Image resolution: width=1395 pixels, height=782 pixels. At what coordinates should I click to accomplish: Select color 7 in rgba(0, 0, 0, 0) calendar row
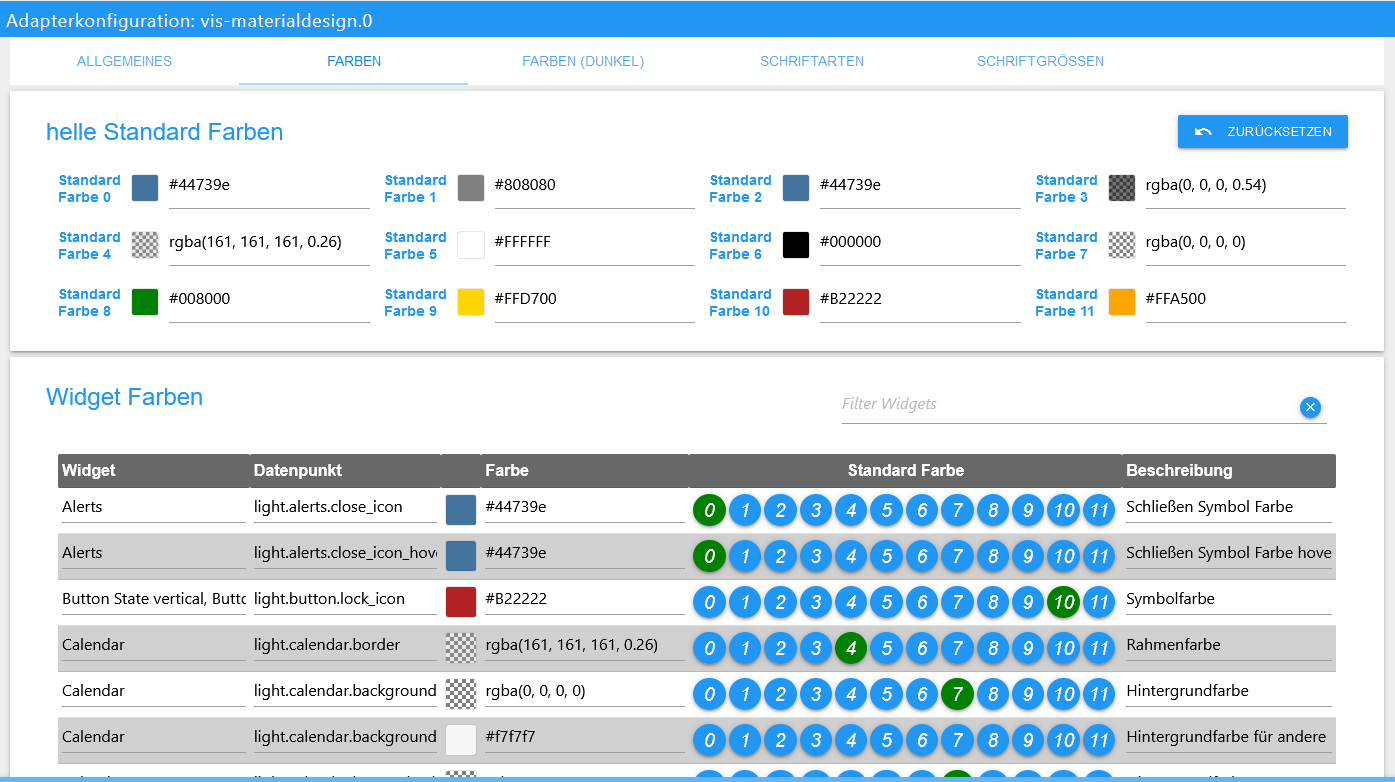[957, 695]
